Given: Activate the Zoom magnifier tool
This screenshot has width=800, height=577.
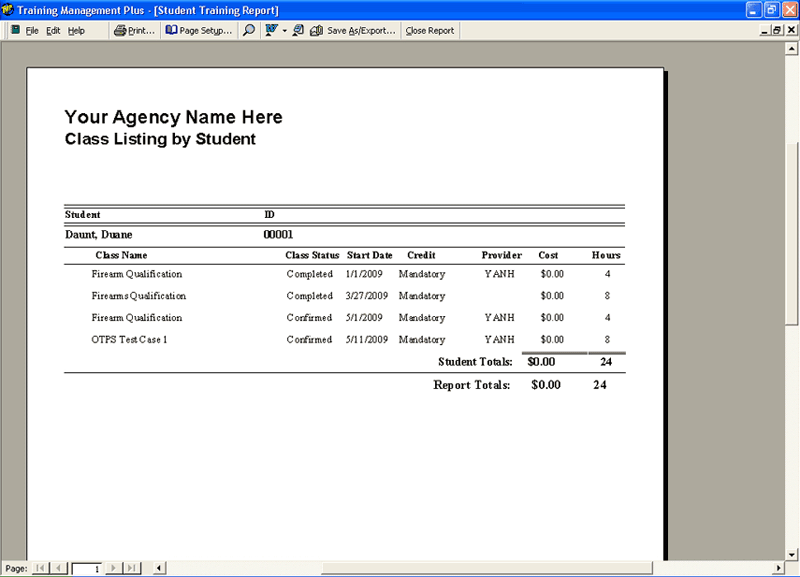Looking at the screenshot, I should pyautogui.click(x=248, y=30).
